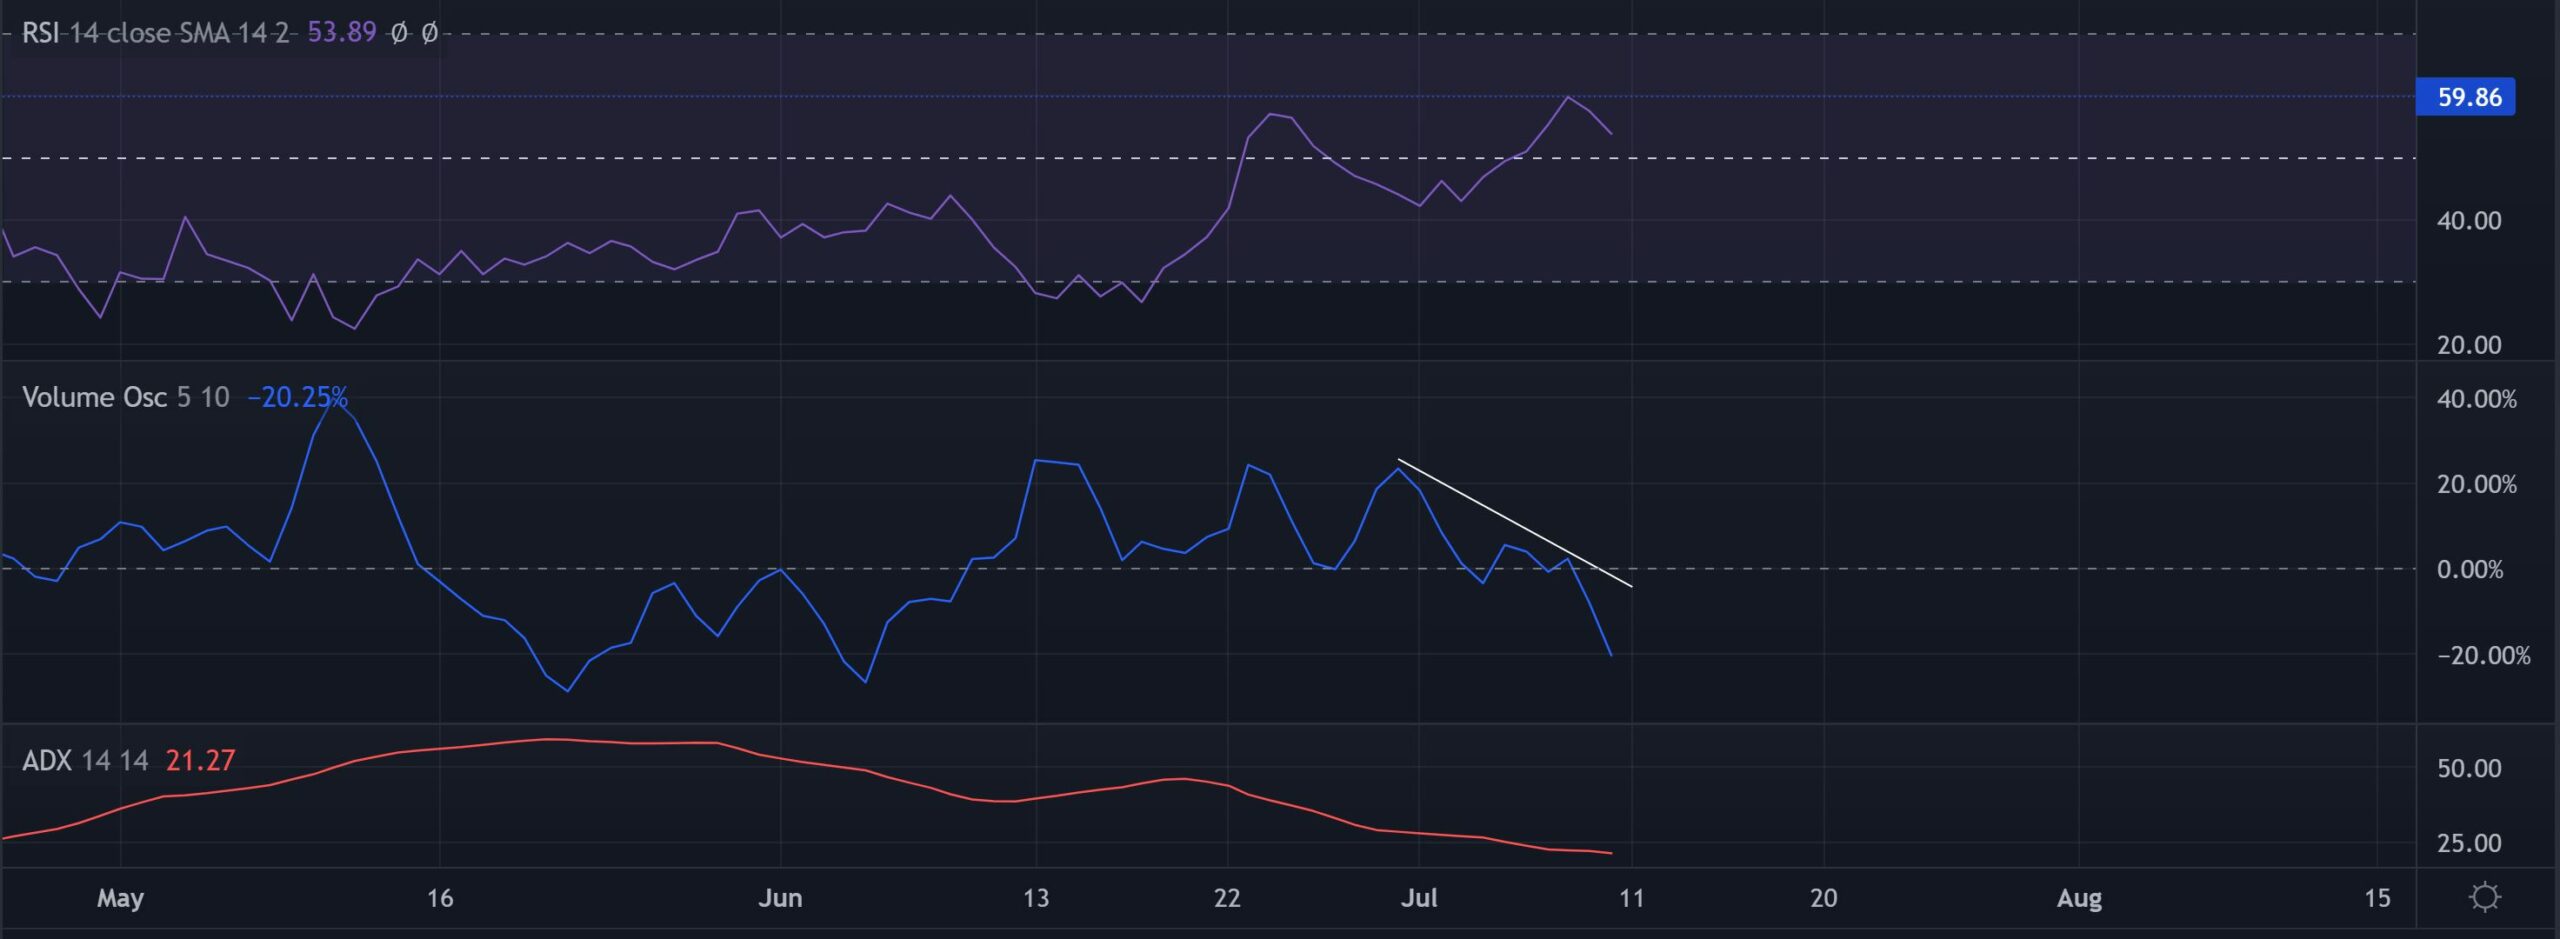Click 40.00% on Volume Osc scale
This screenshot has width=2560, height=939.
(2476, 399)
